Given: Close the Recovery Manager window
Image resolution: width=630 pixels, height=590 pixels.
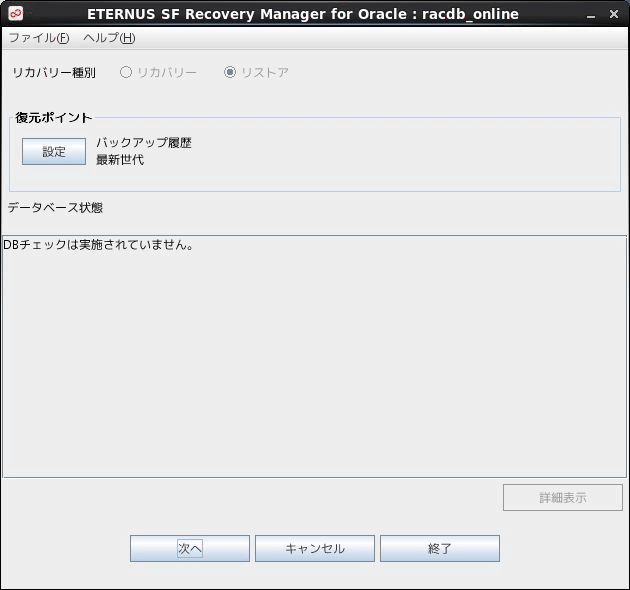Looking at the screenshot, I should 614,14.
